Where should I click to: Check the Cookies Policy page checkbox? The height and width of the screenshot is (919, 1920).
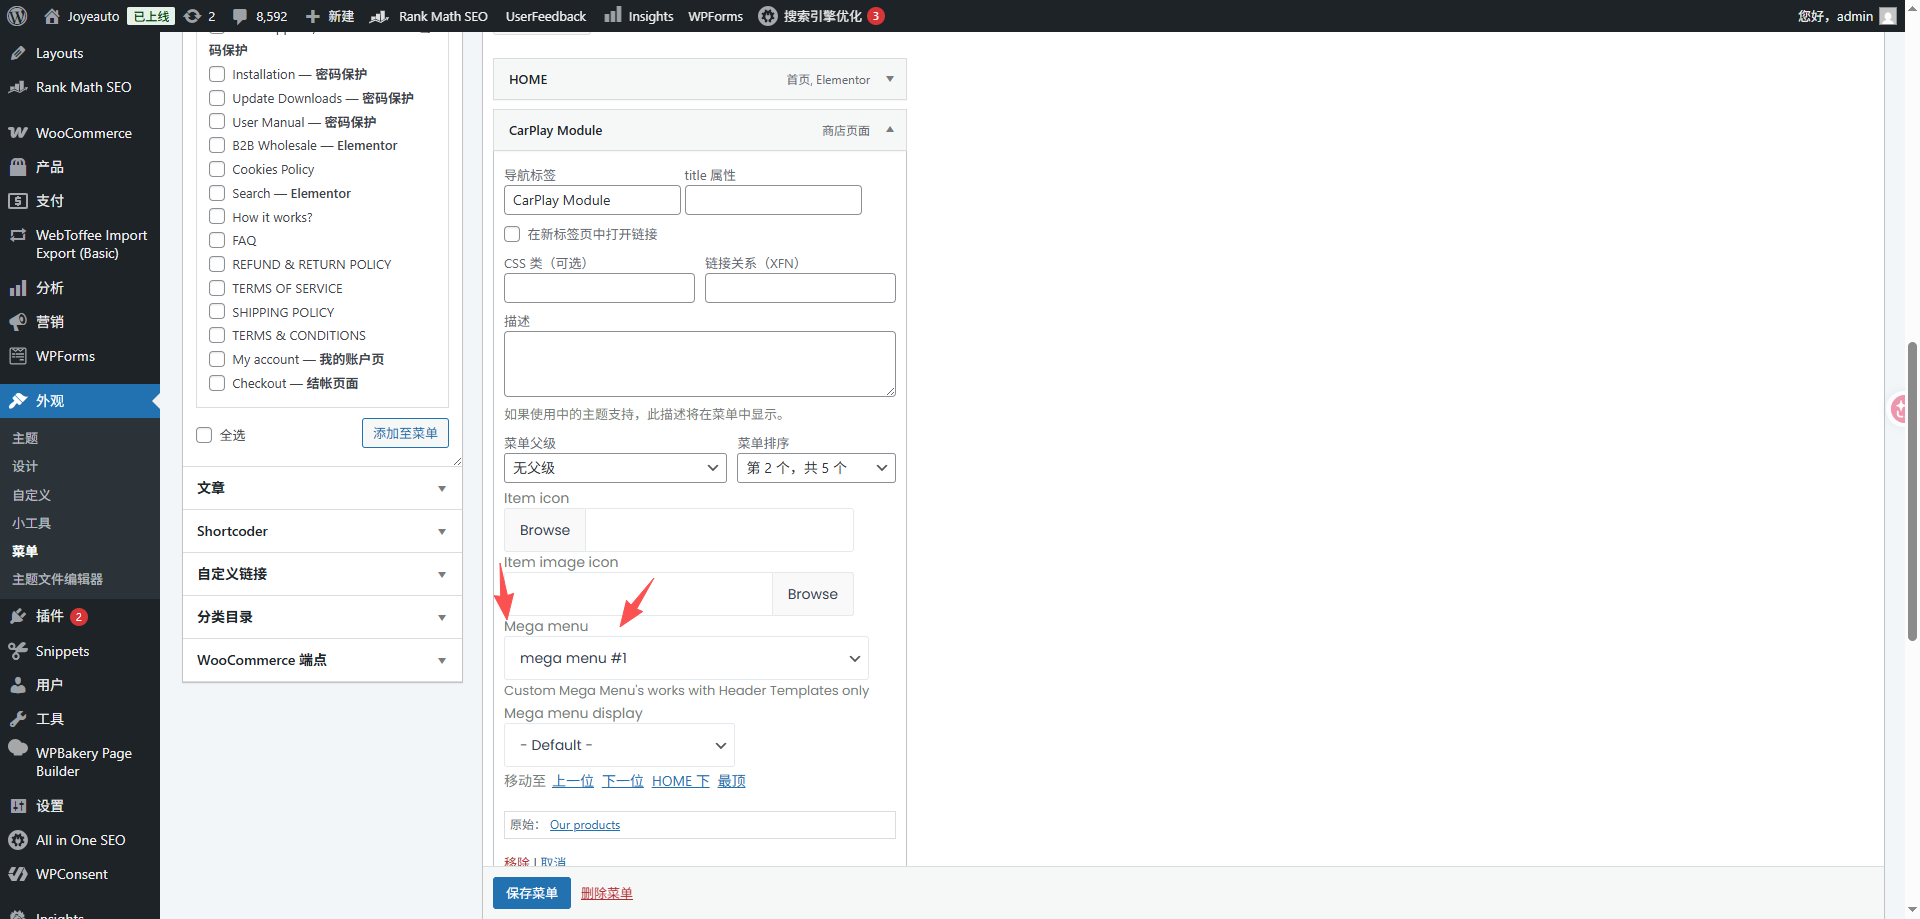217,169
